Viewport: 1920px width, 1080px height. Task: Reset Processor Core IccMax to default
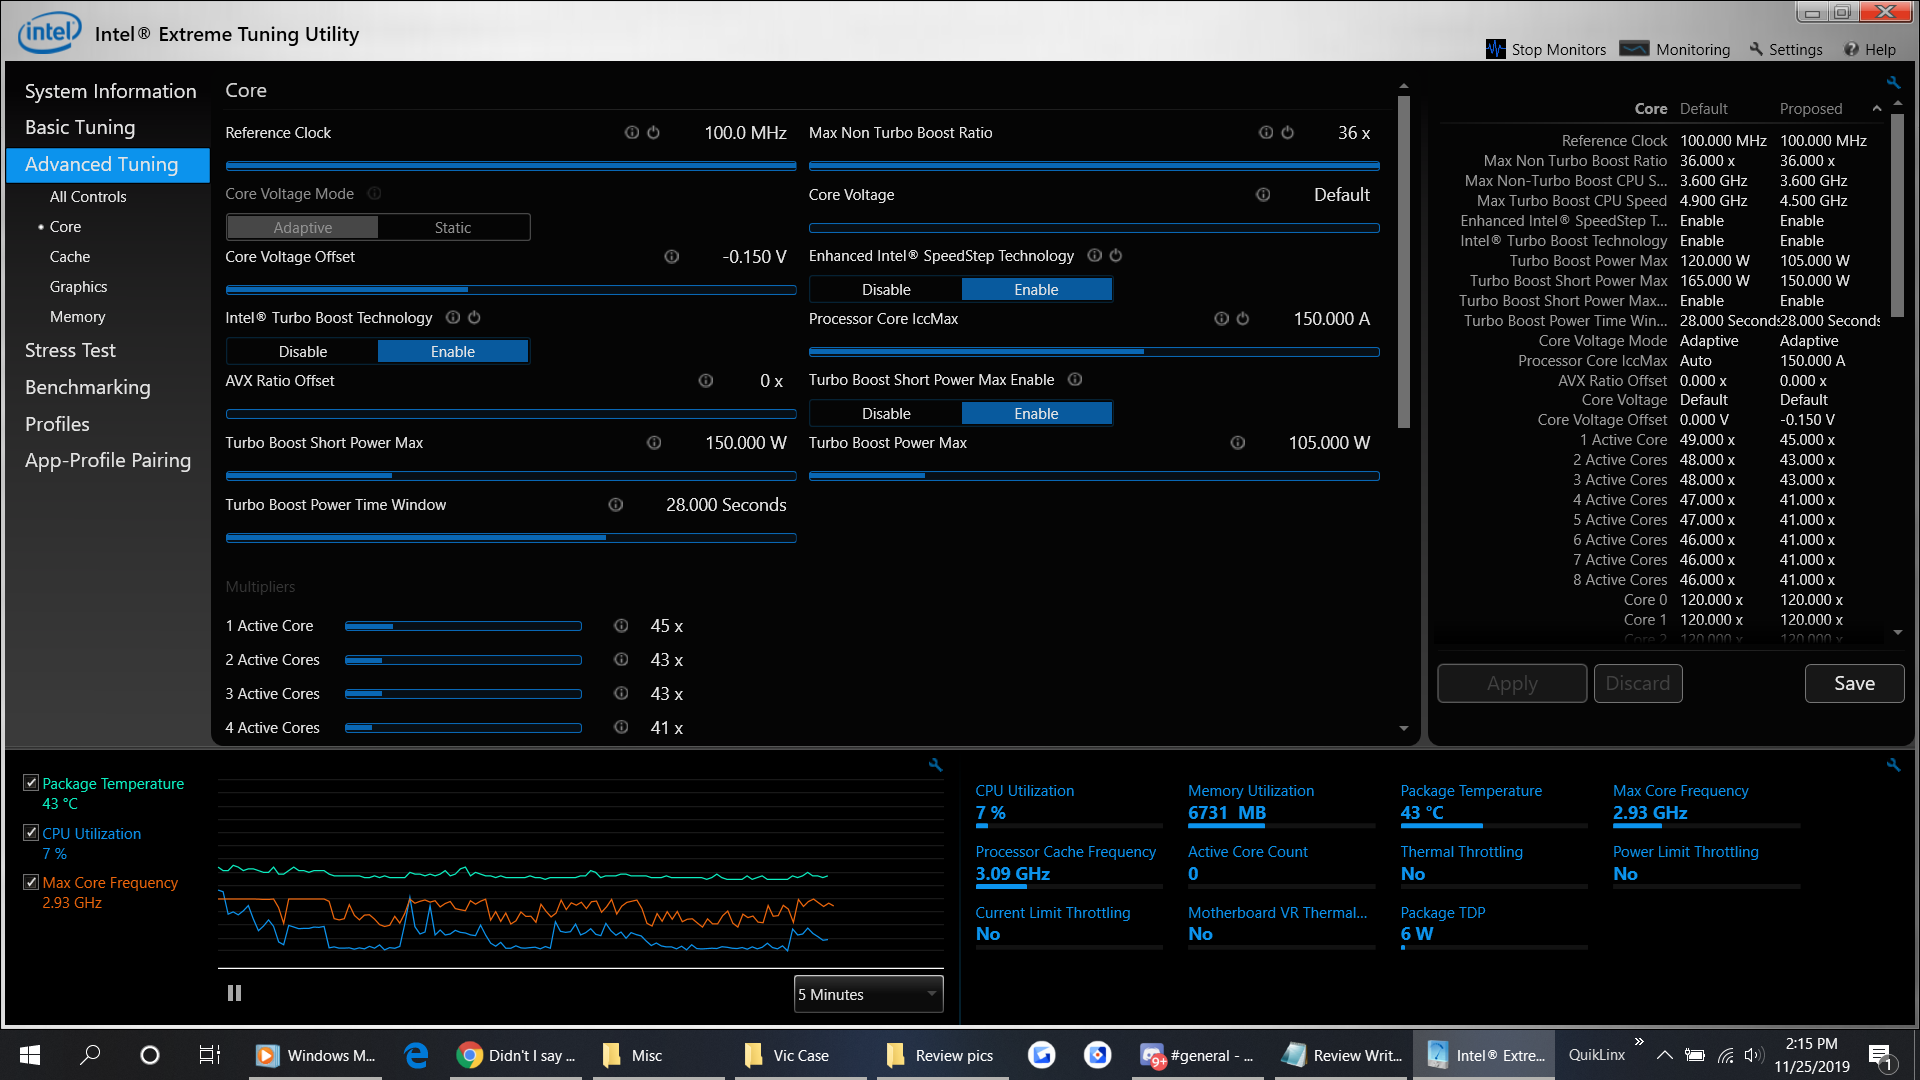coord(1243,319)
